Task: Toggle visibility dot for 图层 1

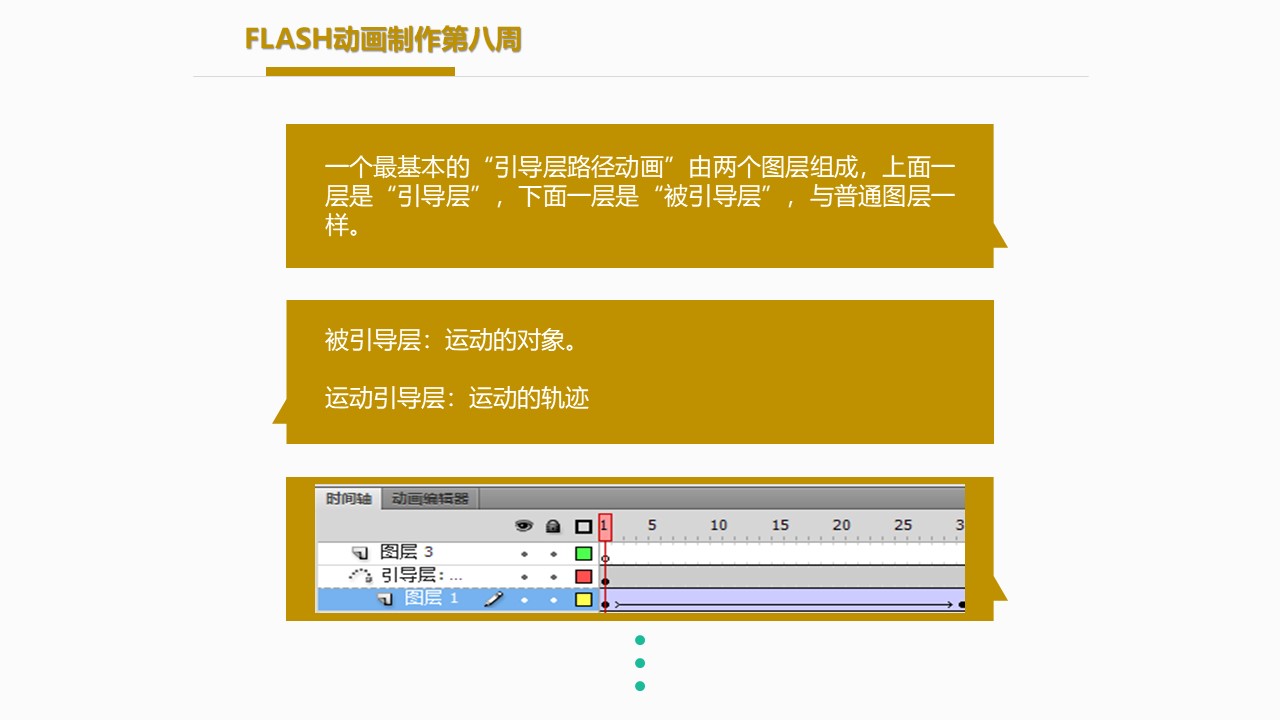Action: (x=524, y=600)
